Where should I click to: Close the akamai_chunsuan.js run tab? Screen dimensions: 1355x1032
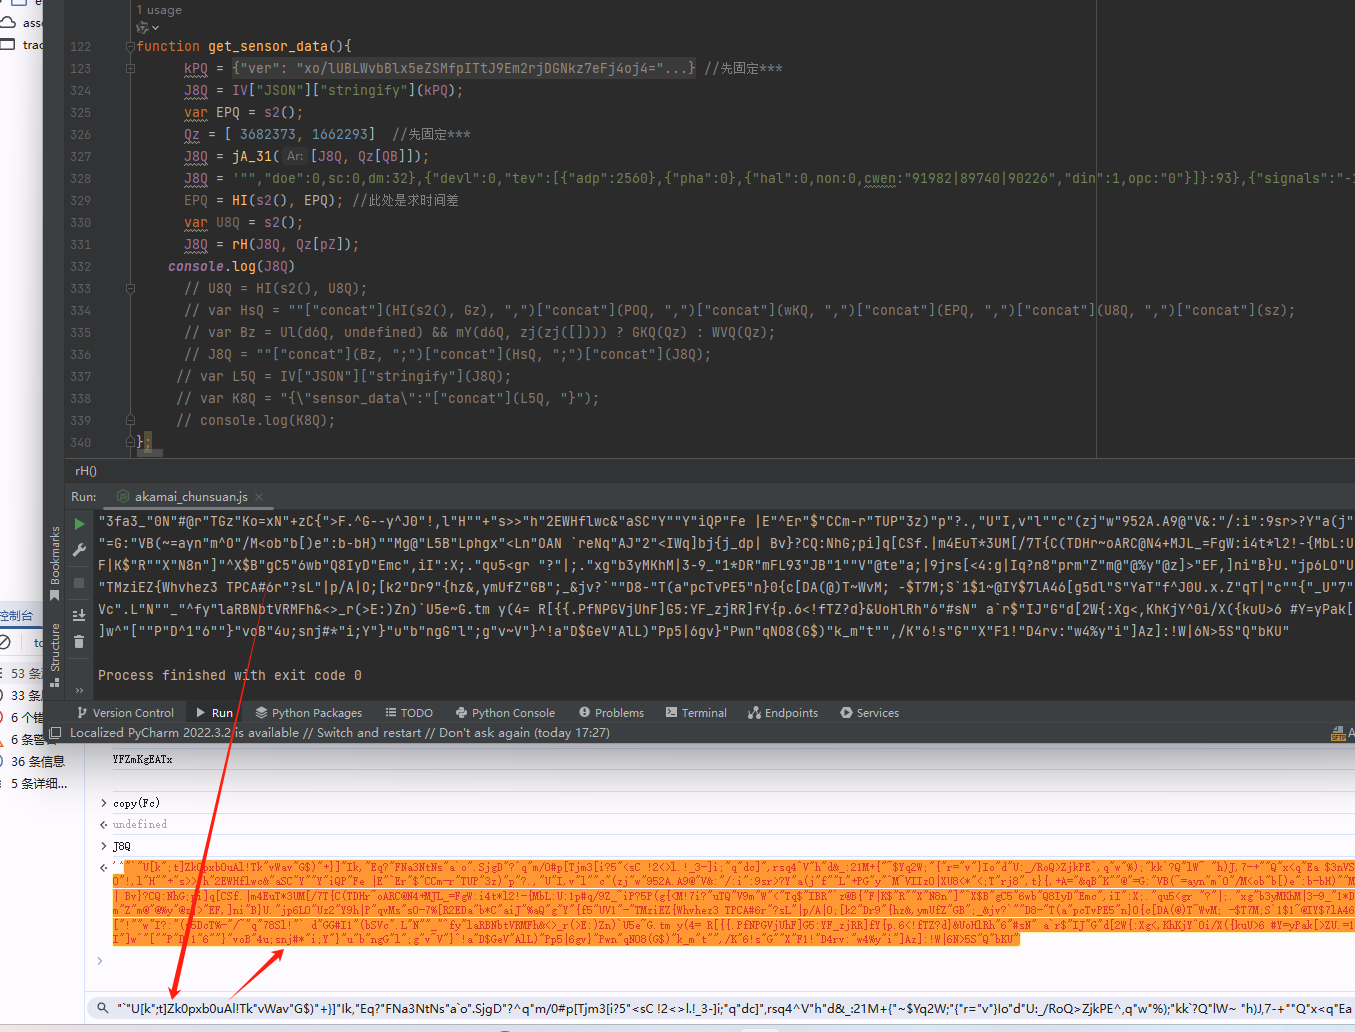coord(259,497)
